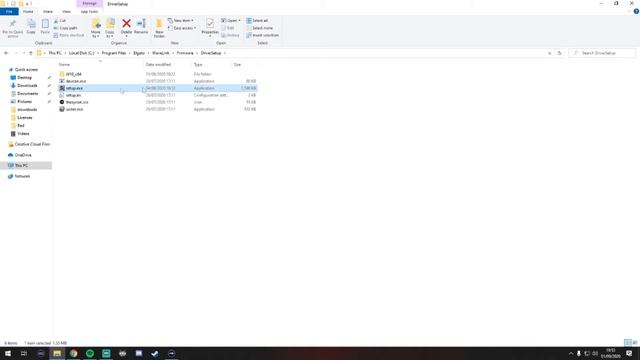Open the Easy access dropdown
Screen dimensions: 640x360
182,28
